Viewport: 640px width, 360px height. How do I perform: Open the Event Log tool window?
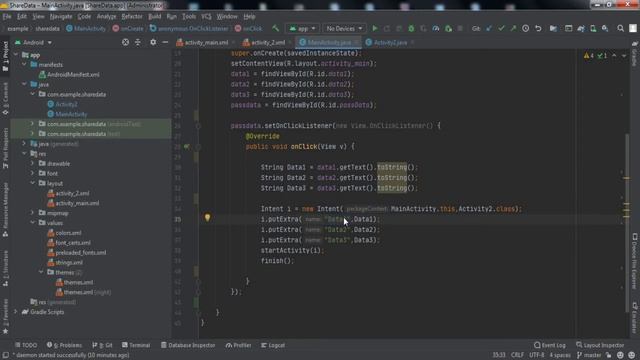coord(550,345)
